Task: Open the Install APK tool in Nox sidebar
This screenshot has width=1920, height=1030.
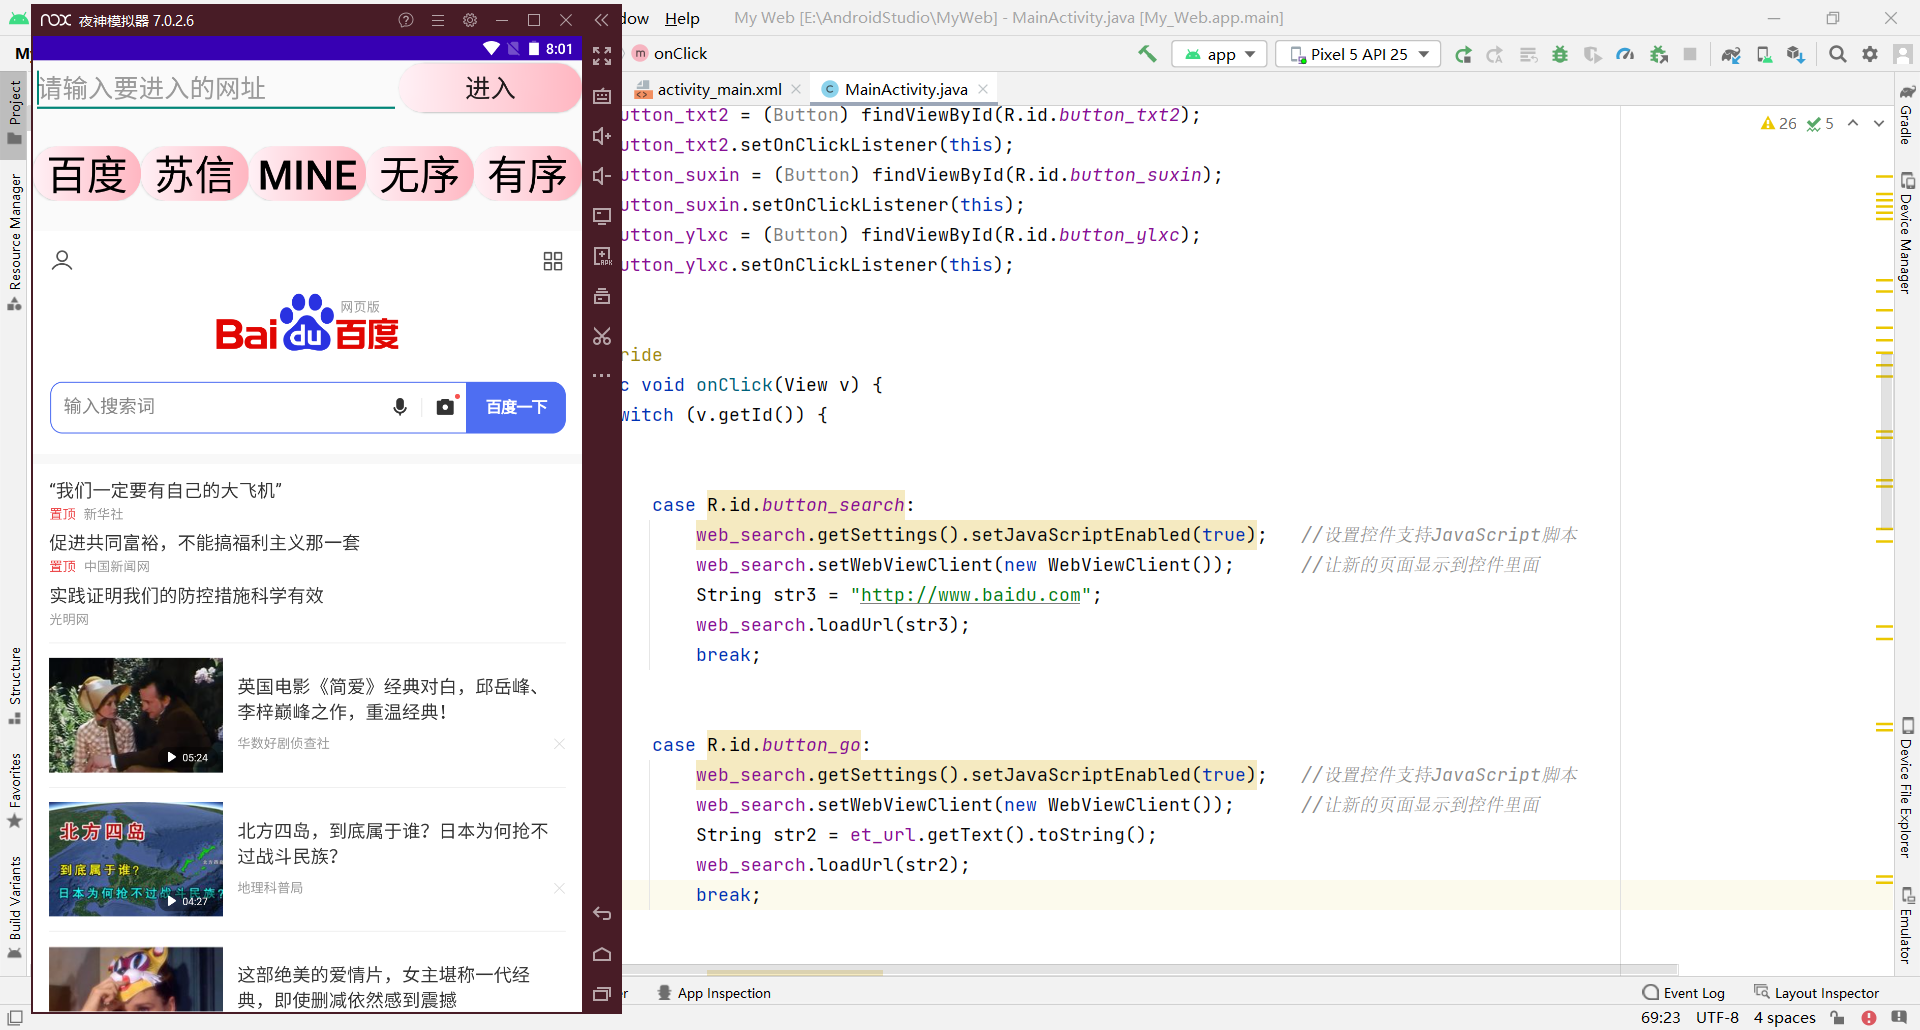Action: pyautogui.click(x=601, y=256)
